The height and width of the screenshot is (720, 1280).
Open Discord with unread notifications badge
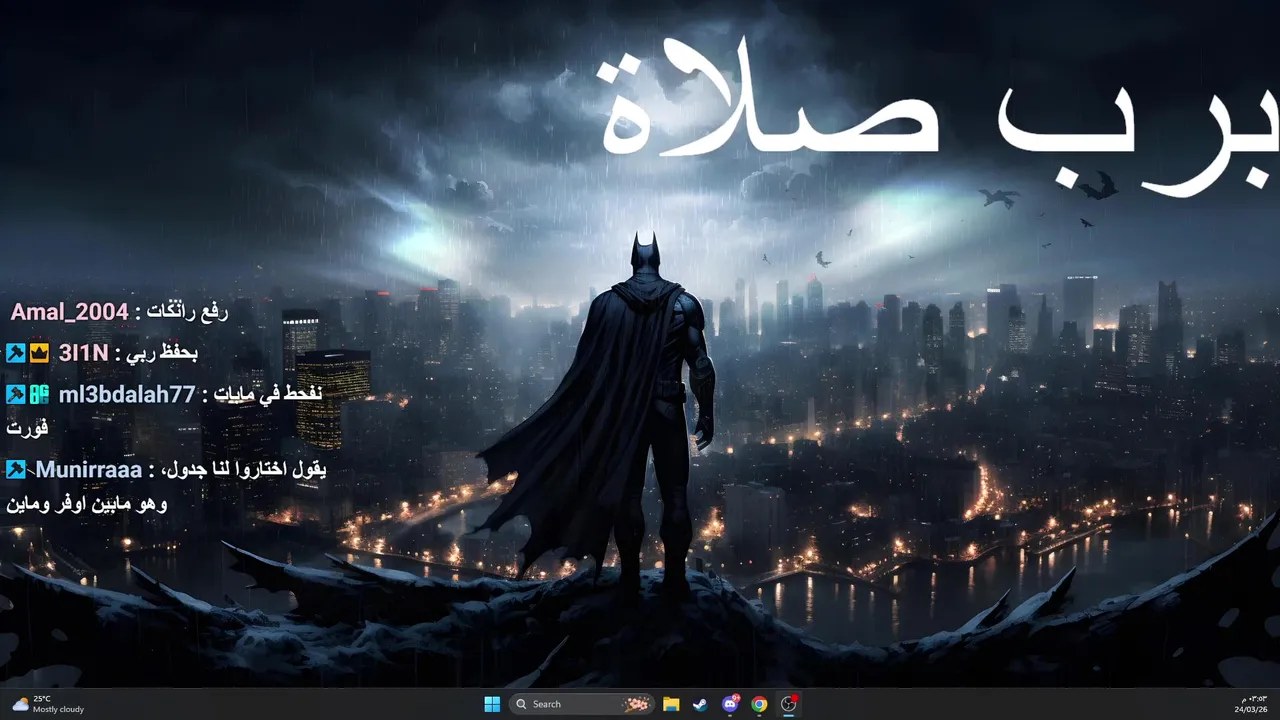pos(730,704)
